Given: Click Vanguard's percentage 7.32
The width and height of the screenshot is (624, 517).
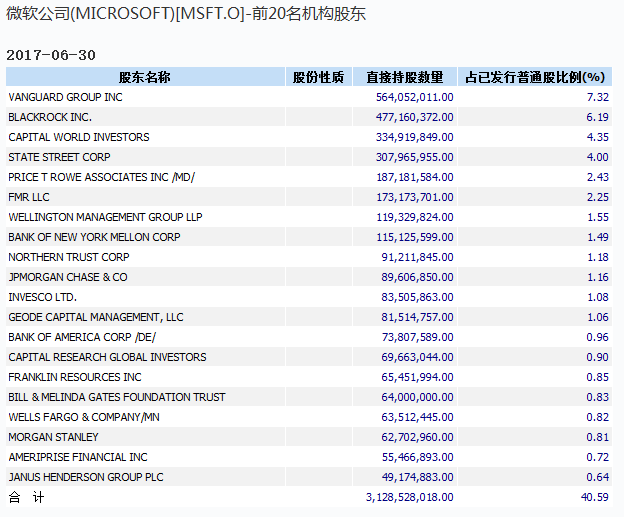Looking at the screenshot, I should tap(598, 97).
